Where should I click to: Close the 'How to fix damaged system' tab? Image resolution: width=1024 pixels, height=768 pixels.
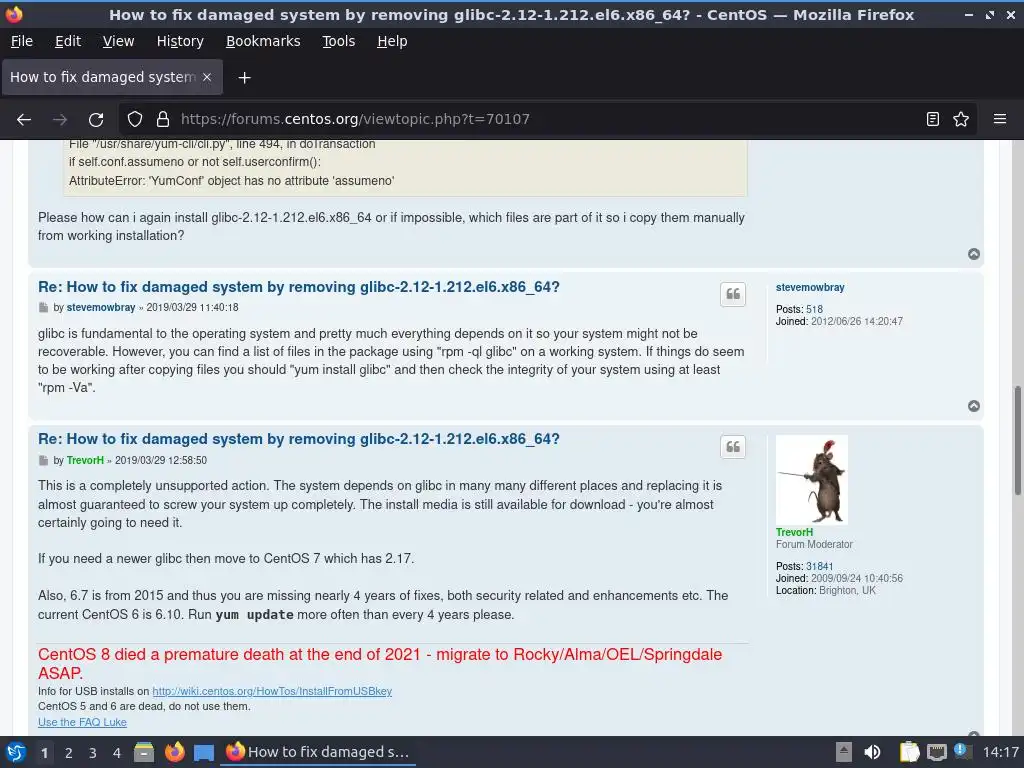[207, 77]
